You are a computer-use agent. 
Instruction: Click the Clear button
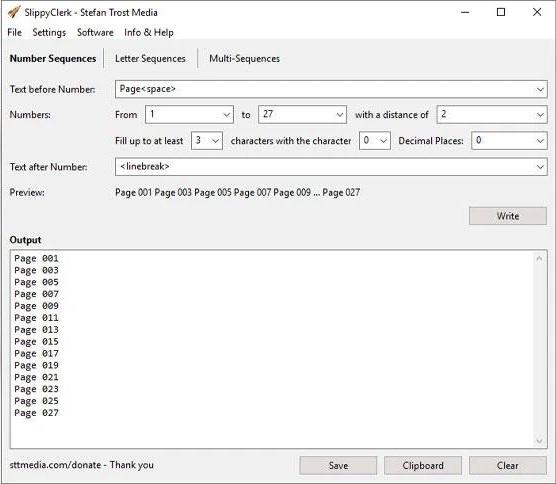[x=508, y=465]
